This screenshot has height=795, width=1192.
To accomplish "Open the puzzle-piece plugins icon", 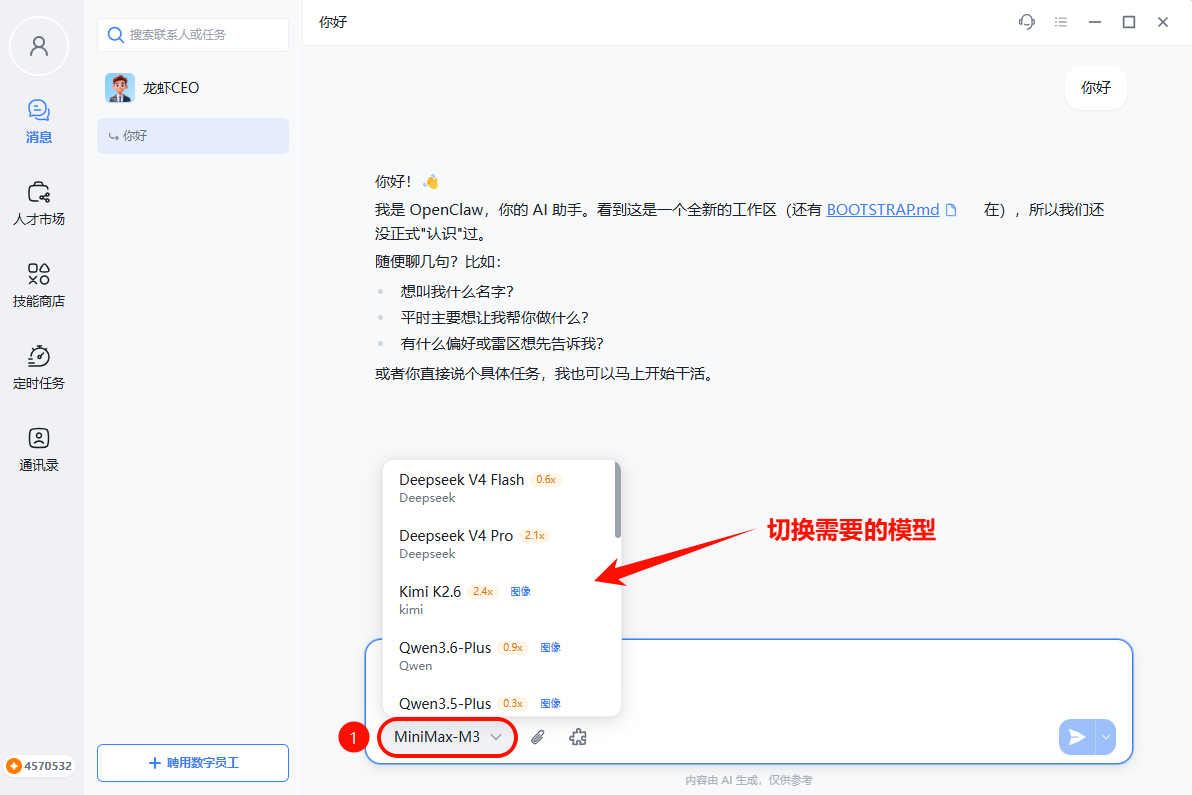I will tap(578, 737).
